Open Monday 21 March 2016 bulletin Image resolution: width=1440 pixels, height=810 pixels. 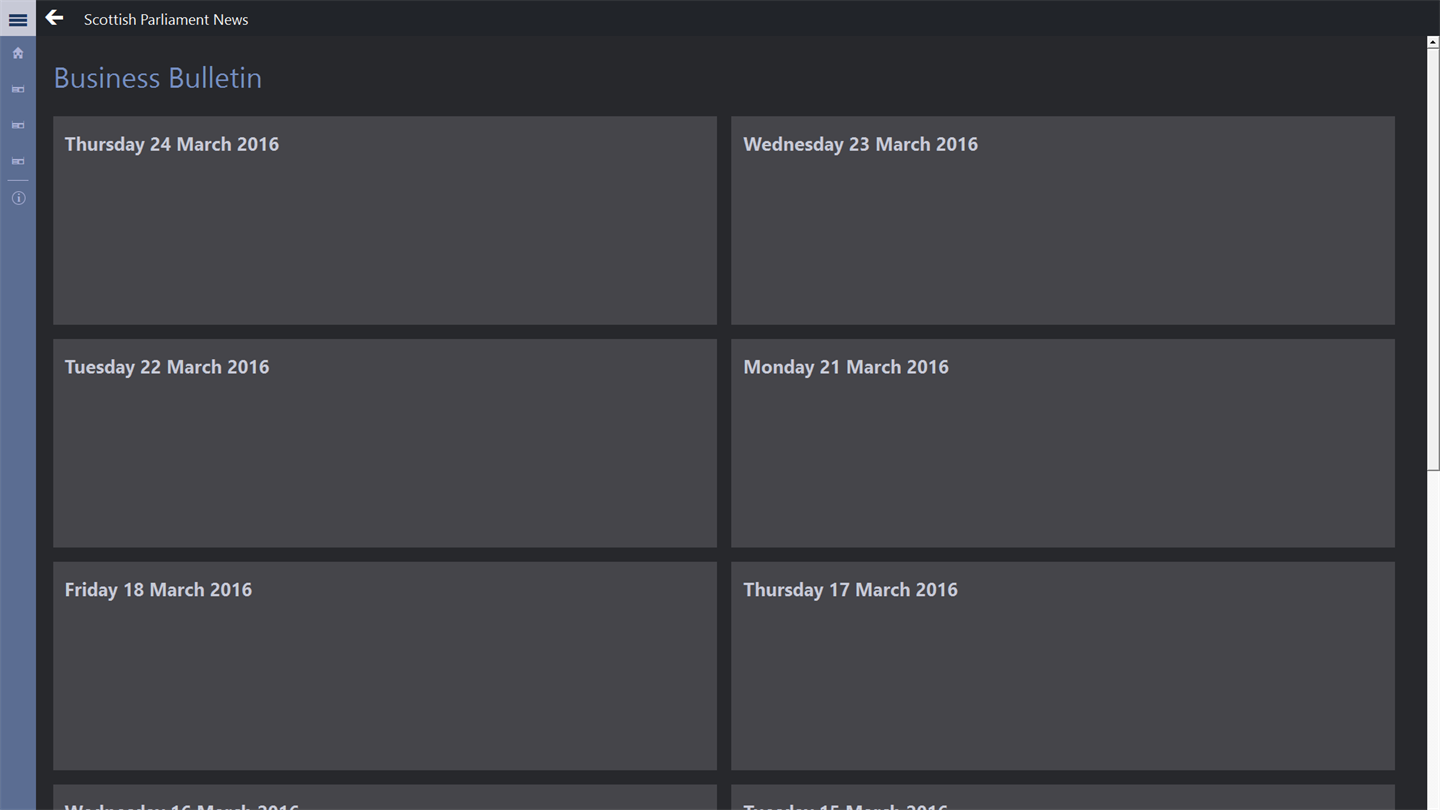[1062, 443]
